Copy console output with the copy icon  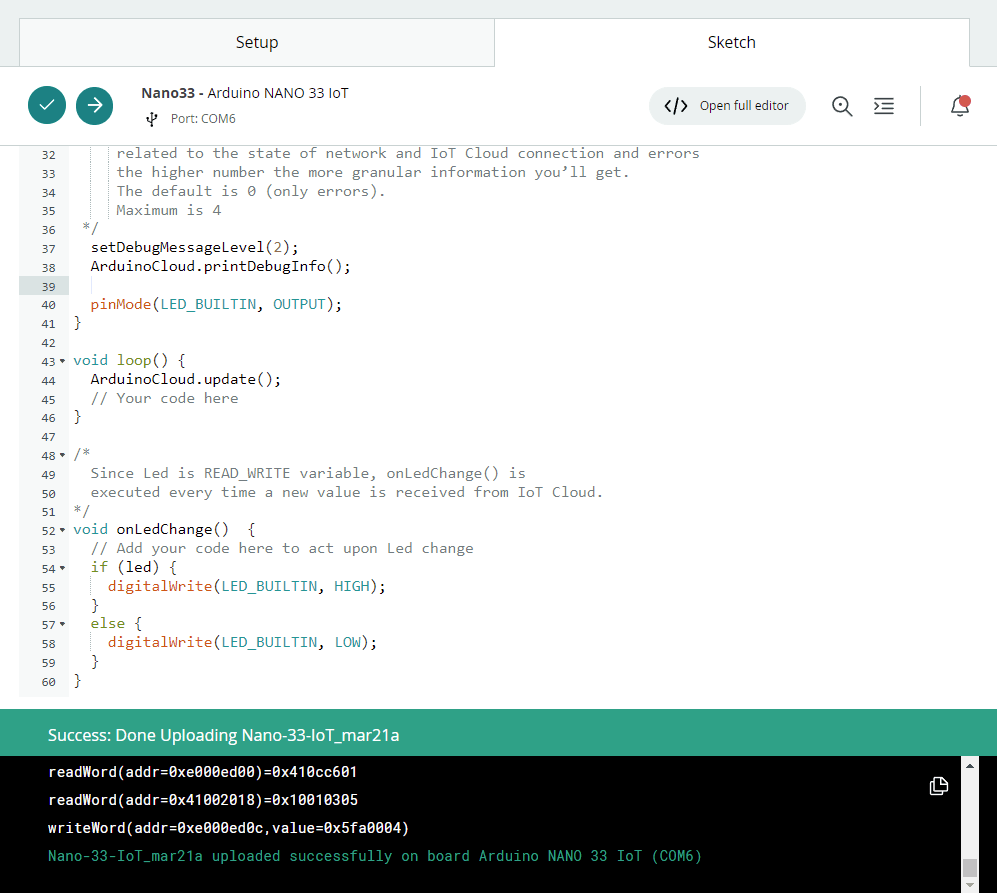click(x=939, y=786)
